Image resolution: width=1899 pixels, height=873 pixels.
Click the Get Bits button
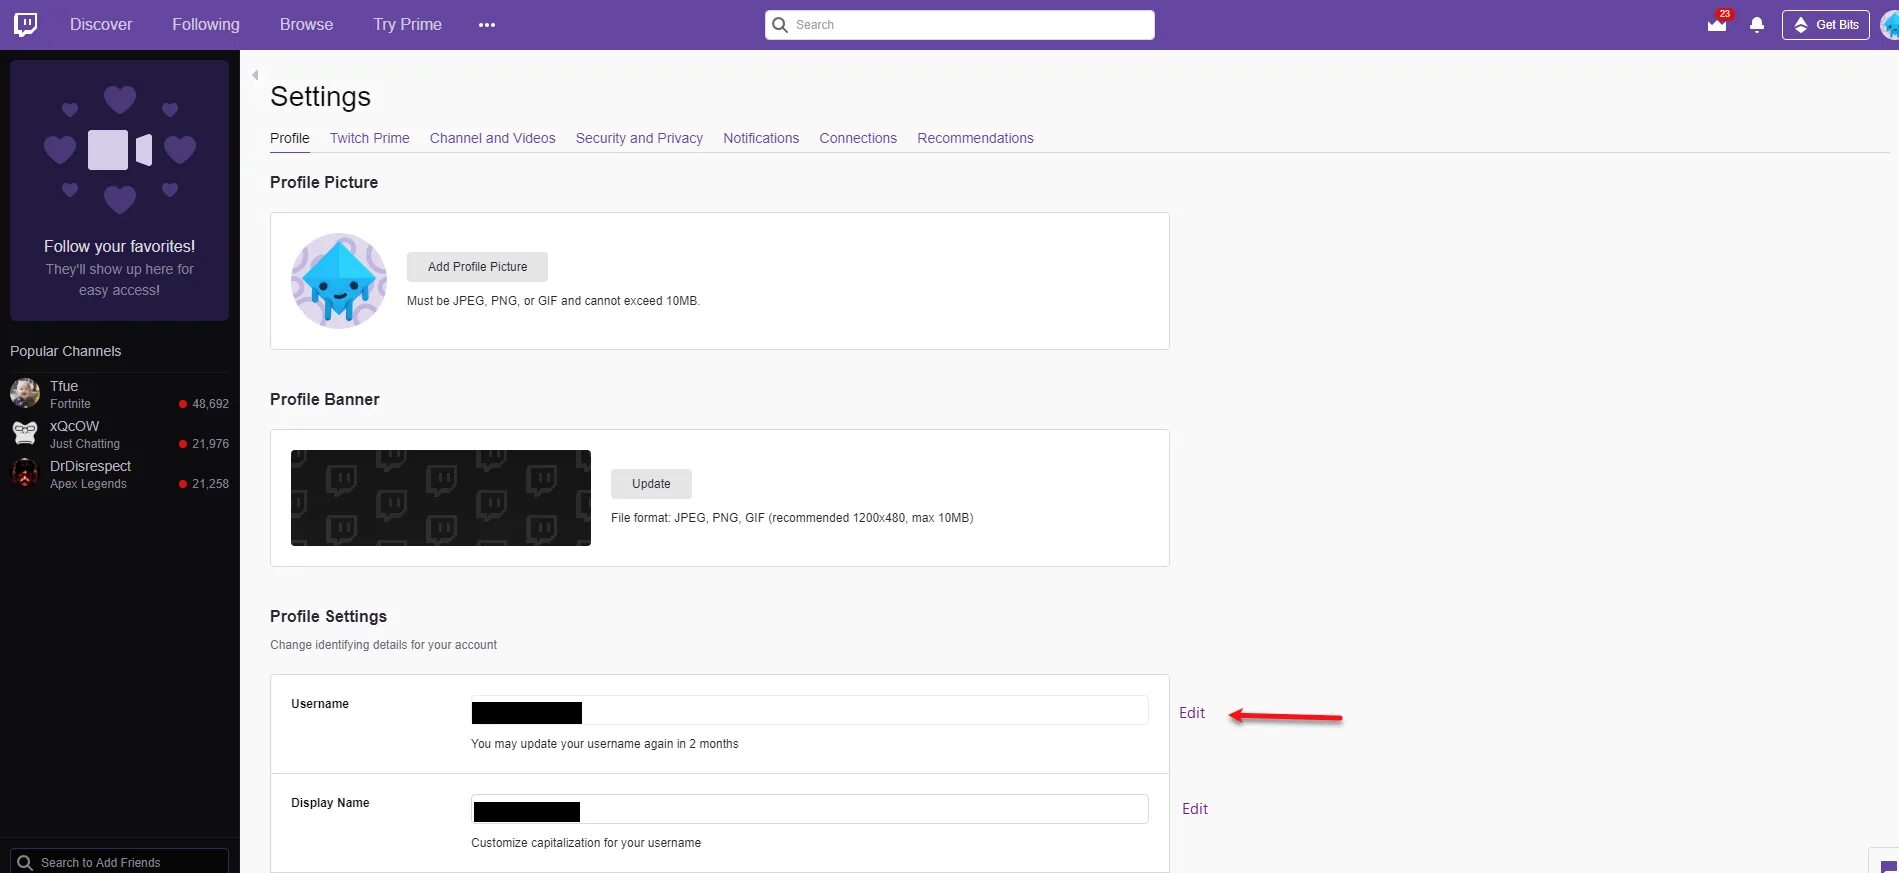coord(1825,25)
